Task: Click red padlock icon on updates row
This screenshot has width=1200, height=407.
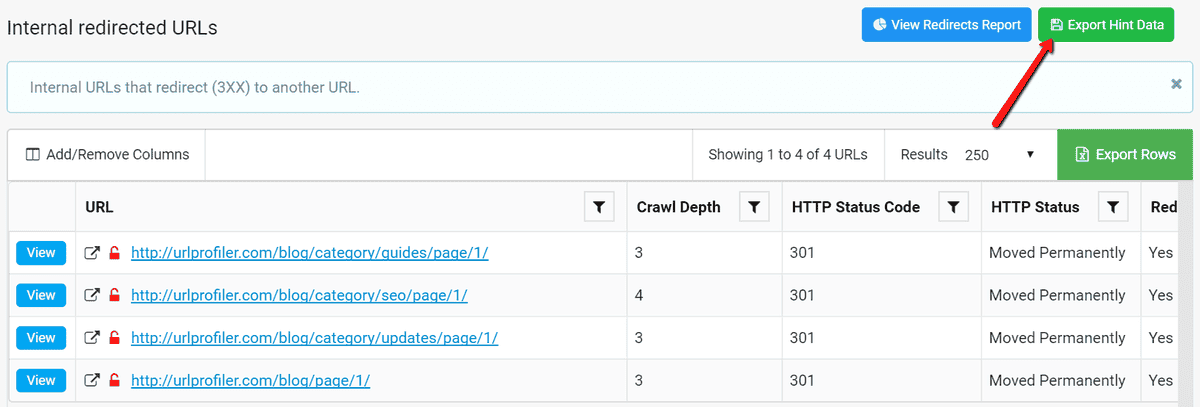Action: point(114,338)
